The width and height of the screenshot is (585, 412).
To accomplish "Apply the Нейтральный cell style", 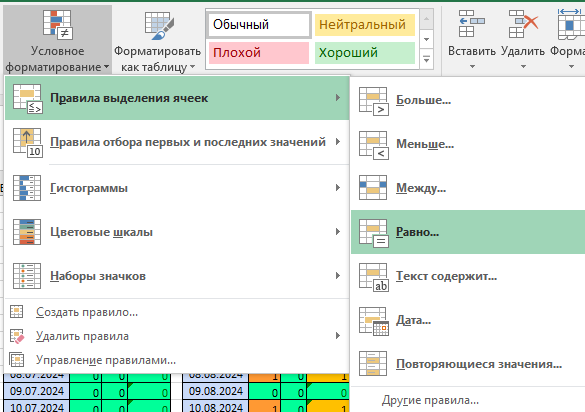I will 365,25.
